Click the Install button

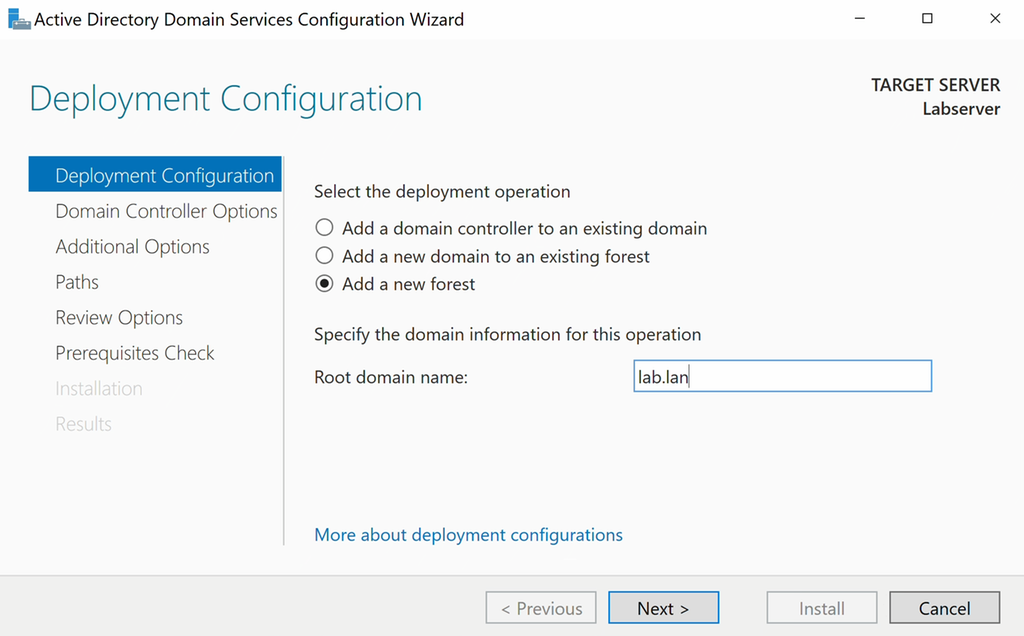(822, 608)
